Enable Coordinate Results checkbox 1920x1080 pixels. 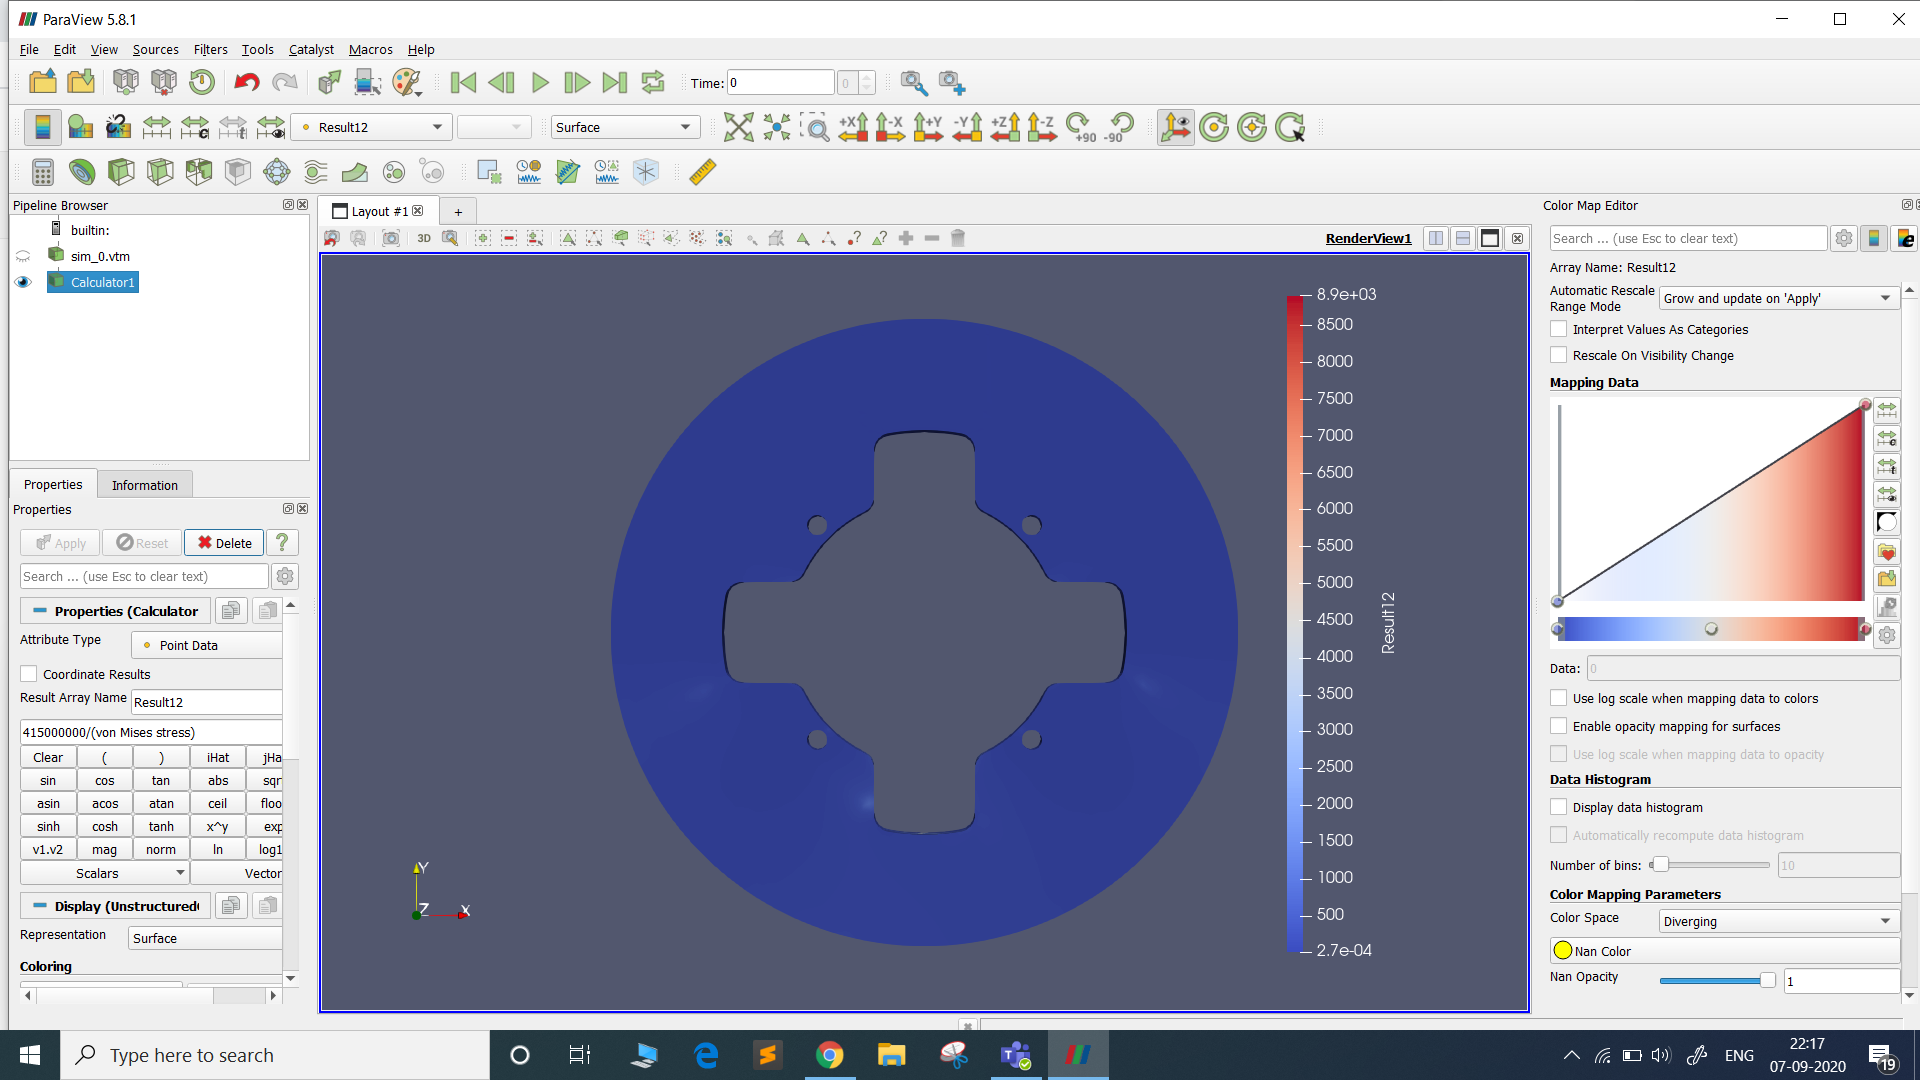(29, 674)
